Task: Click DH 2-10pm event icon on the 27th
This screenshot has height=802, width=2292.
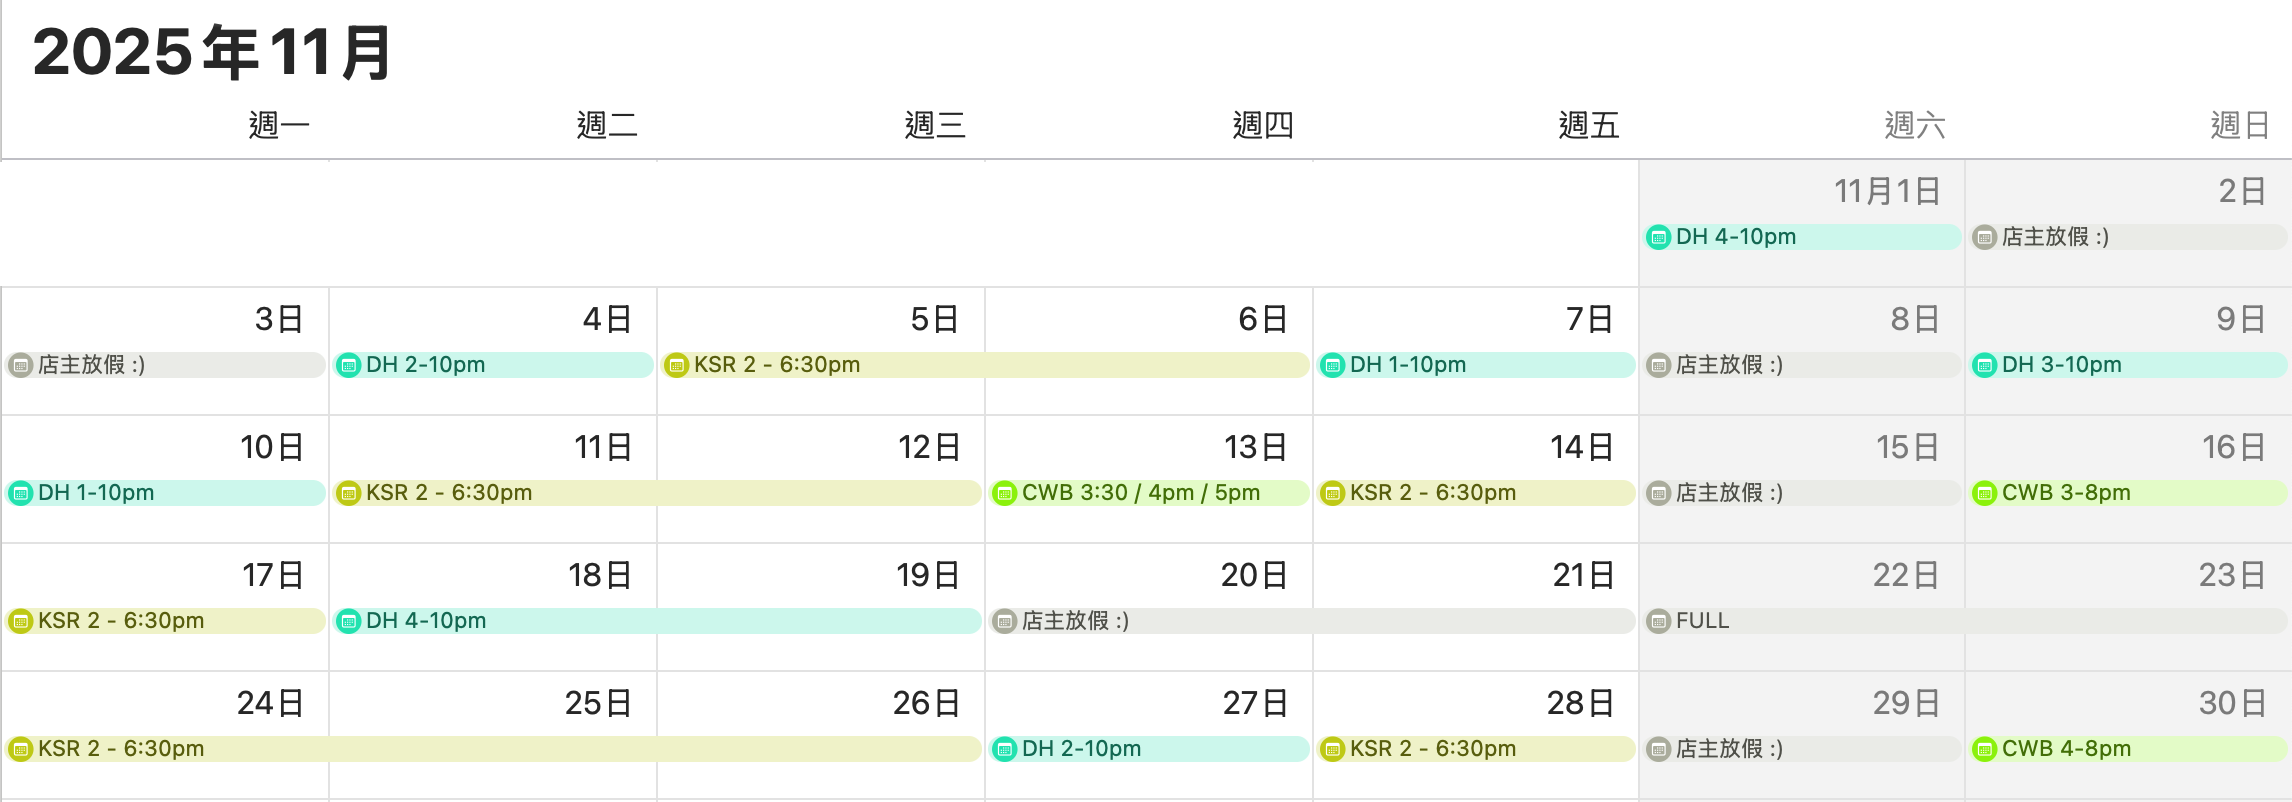Action: click(x=1004, y=749)
